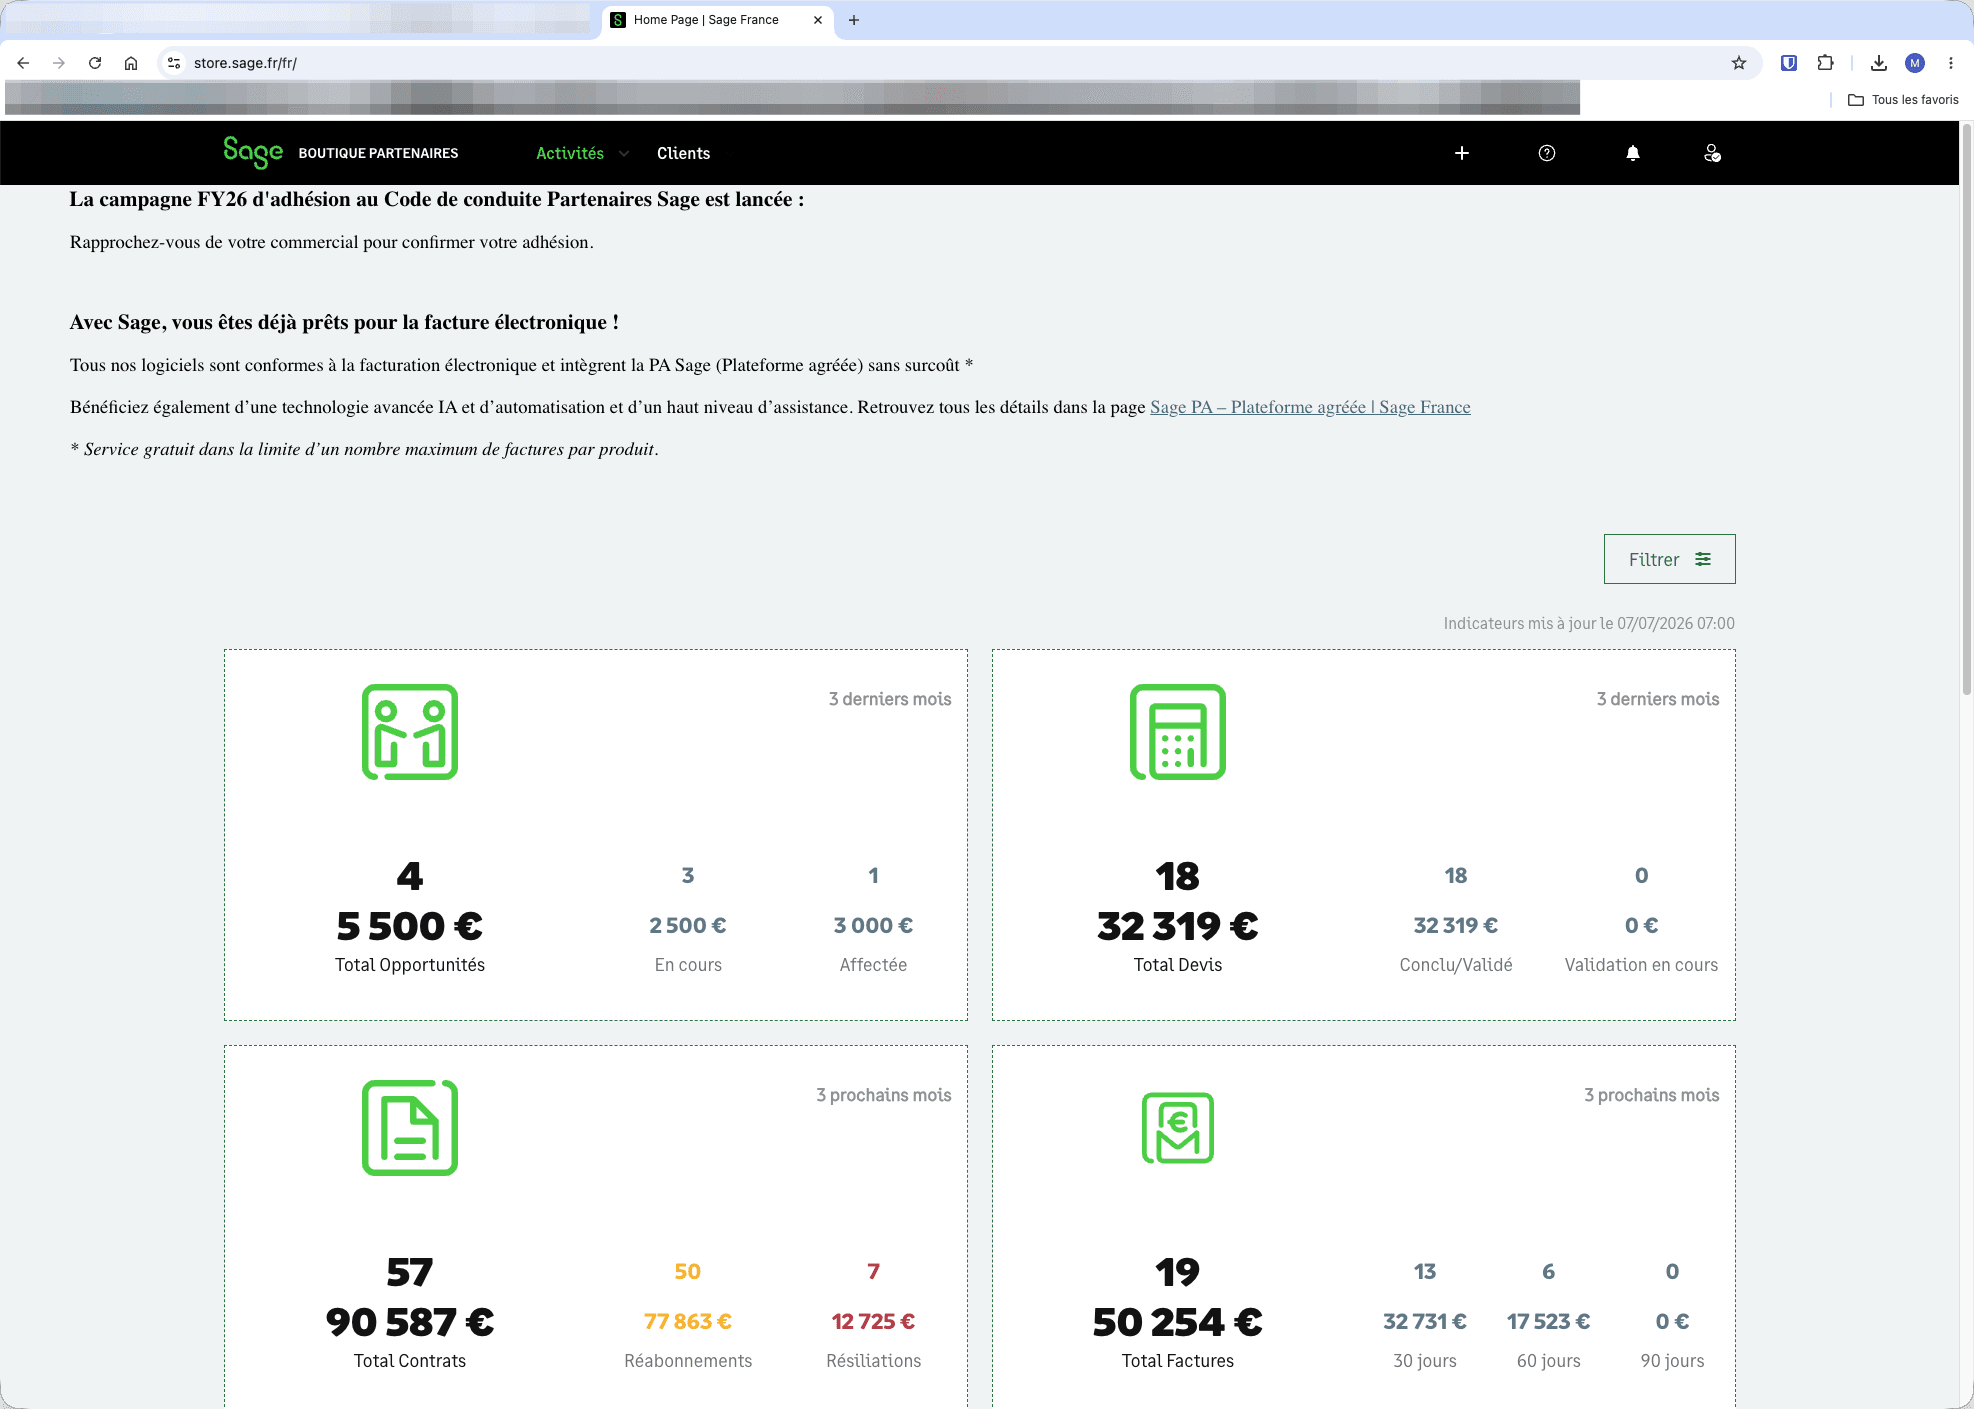Click the Réabonnements 77 863 € amount
This screenshot has height=1409, width=1974.
tap(688, 1321)
